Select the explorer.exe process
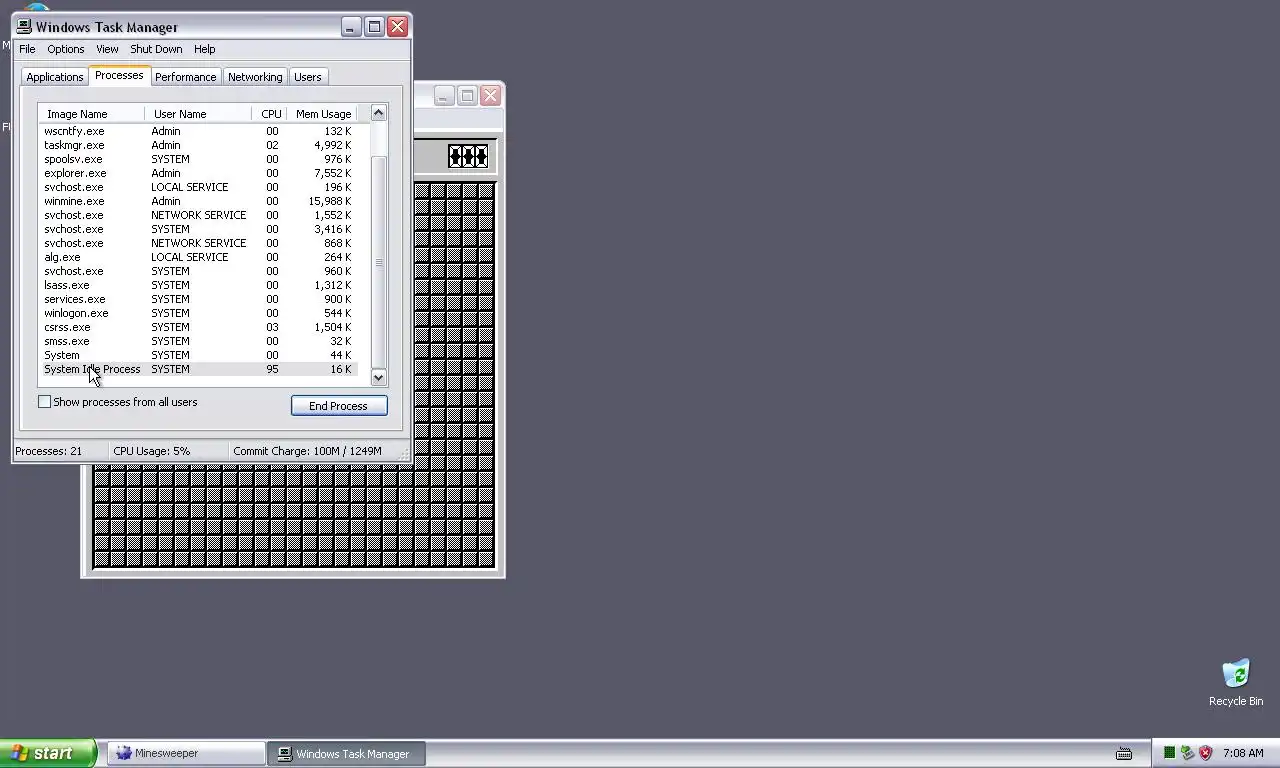The image size is (1280, 768). 198,173
